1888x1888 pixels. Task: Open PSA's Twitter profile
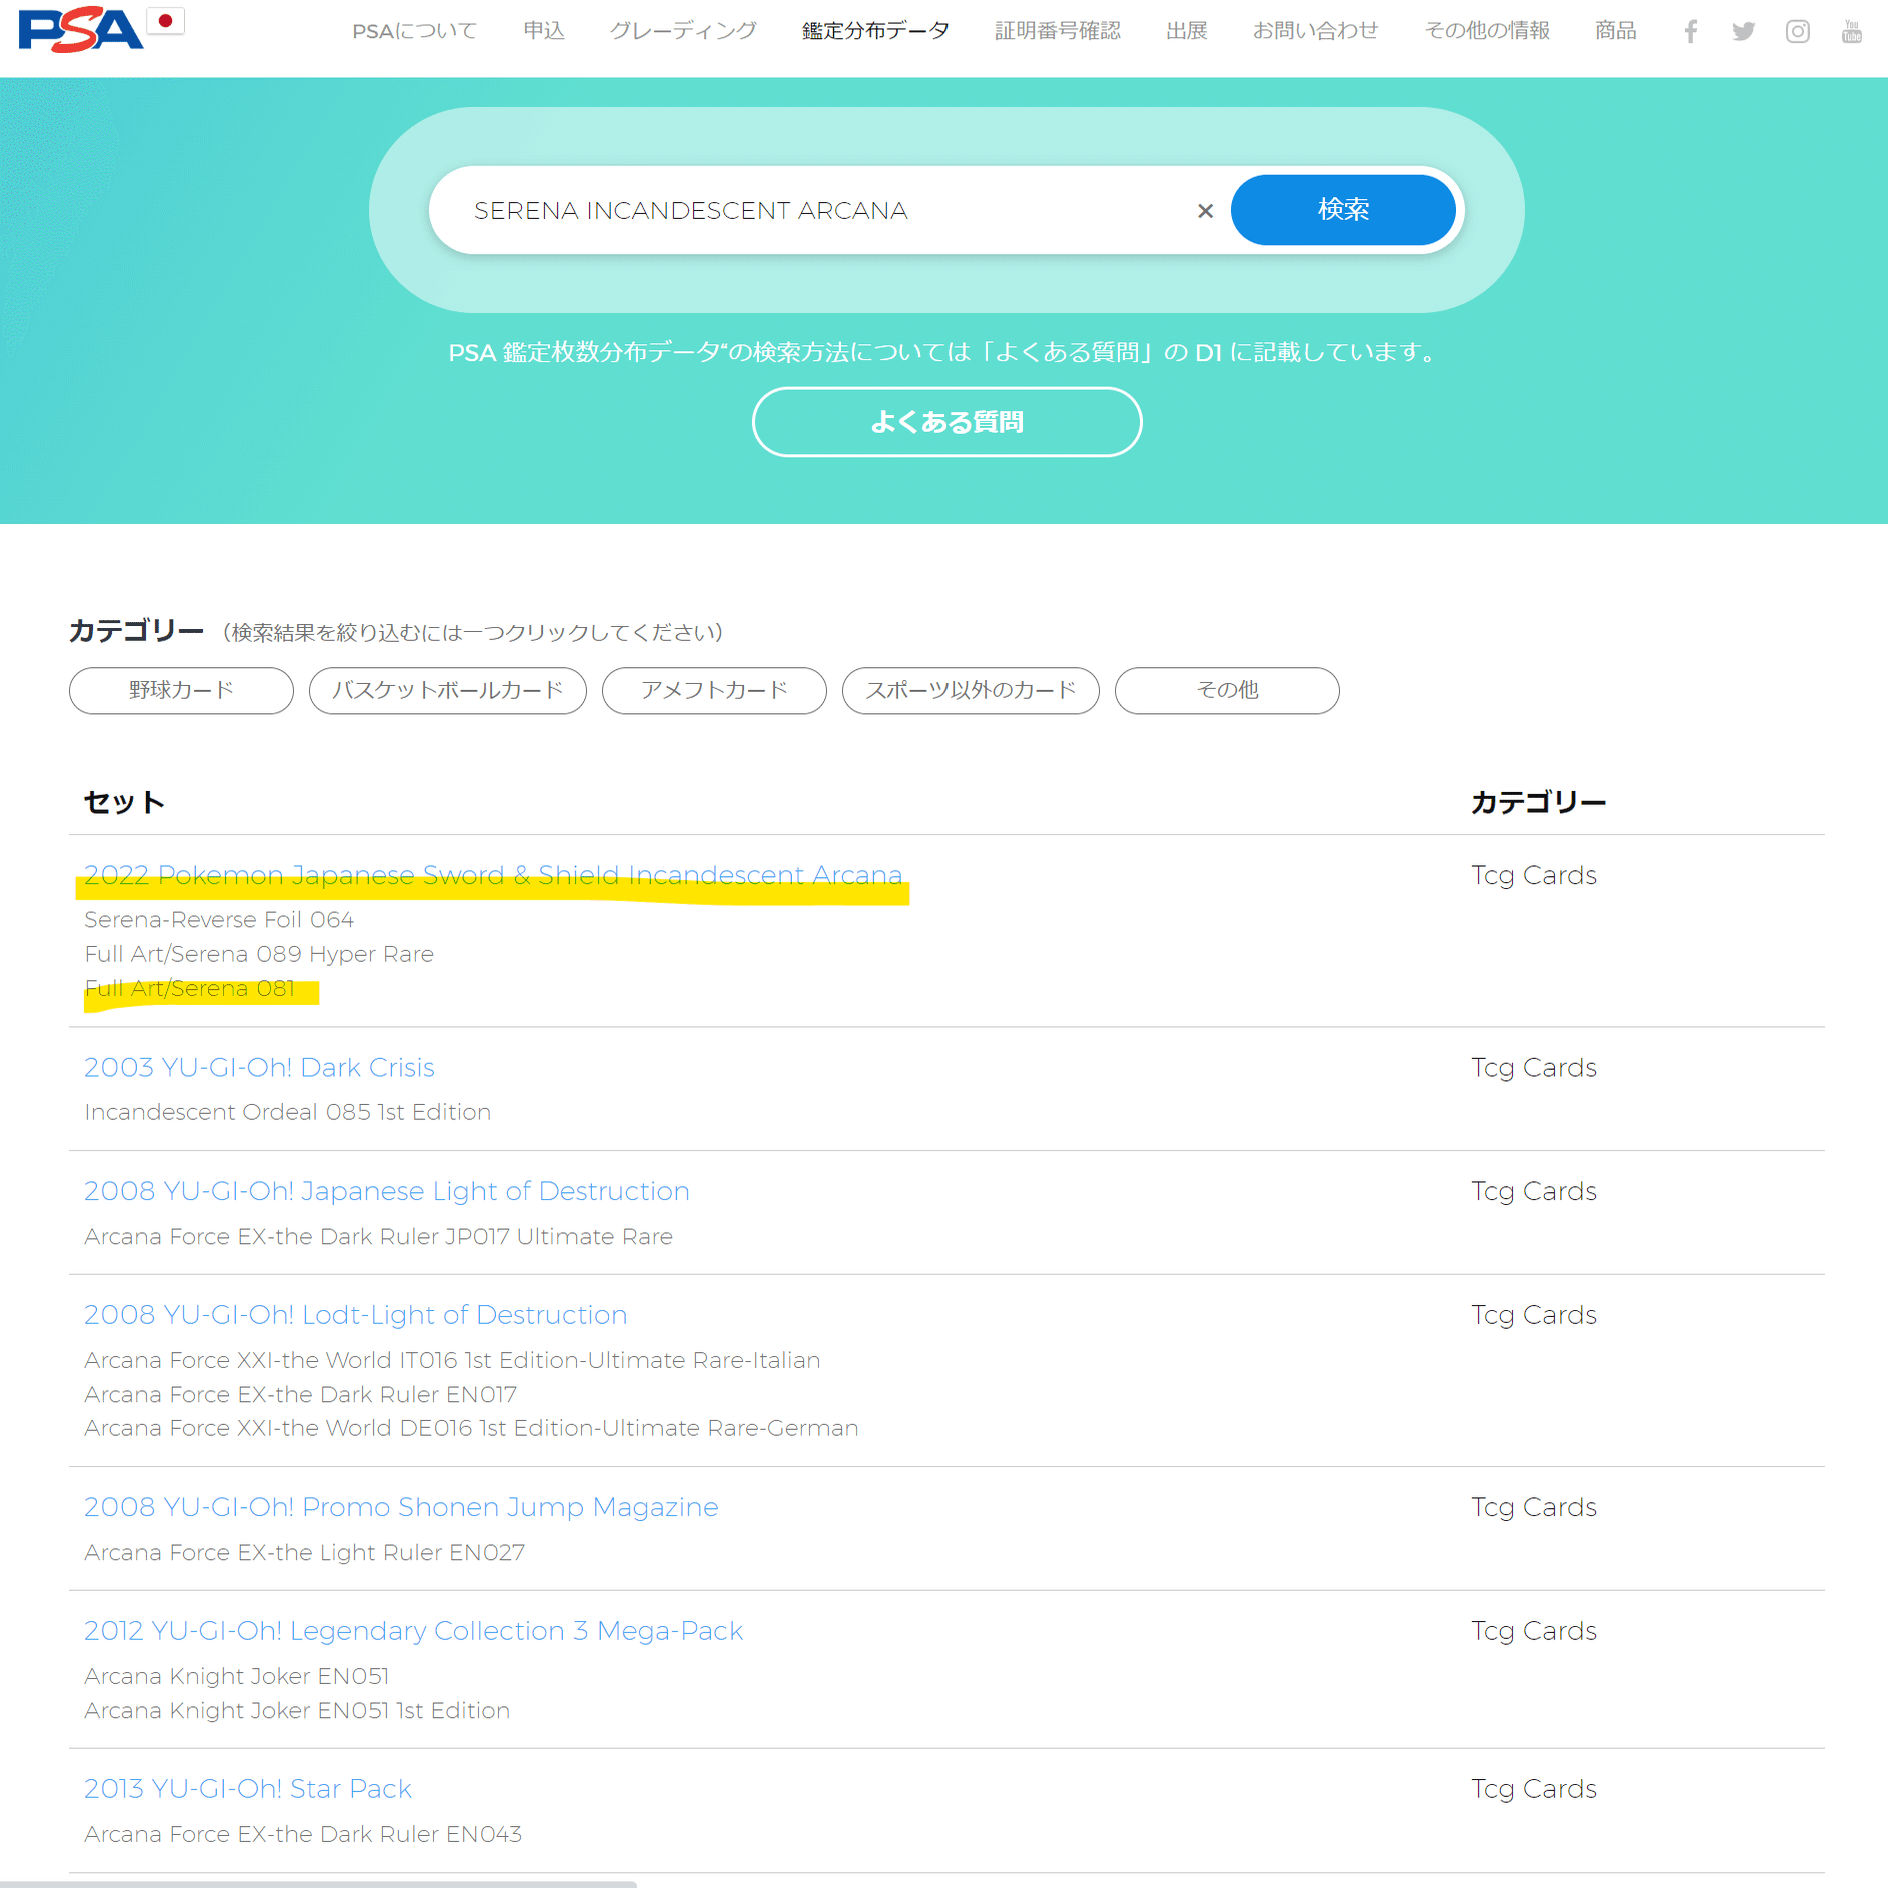[1744, 31]
